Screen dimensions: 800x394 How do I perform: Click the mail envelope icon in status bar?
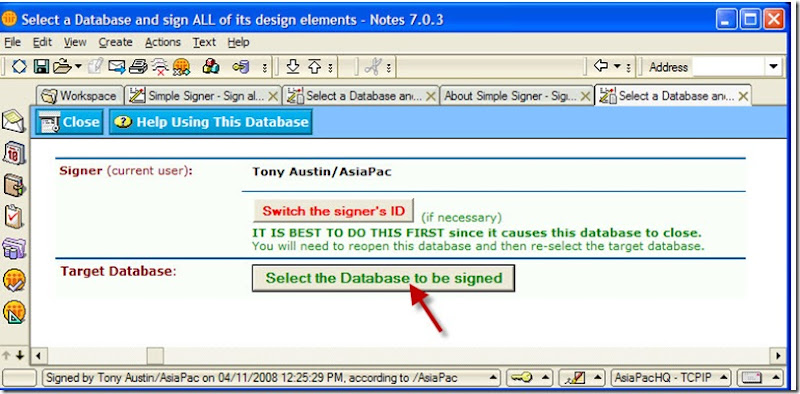752,378
